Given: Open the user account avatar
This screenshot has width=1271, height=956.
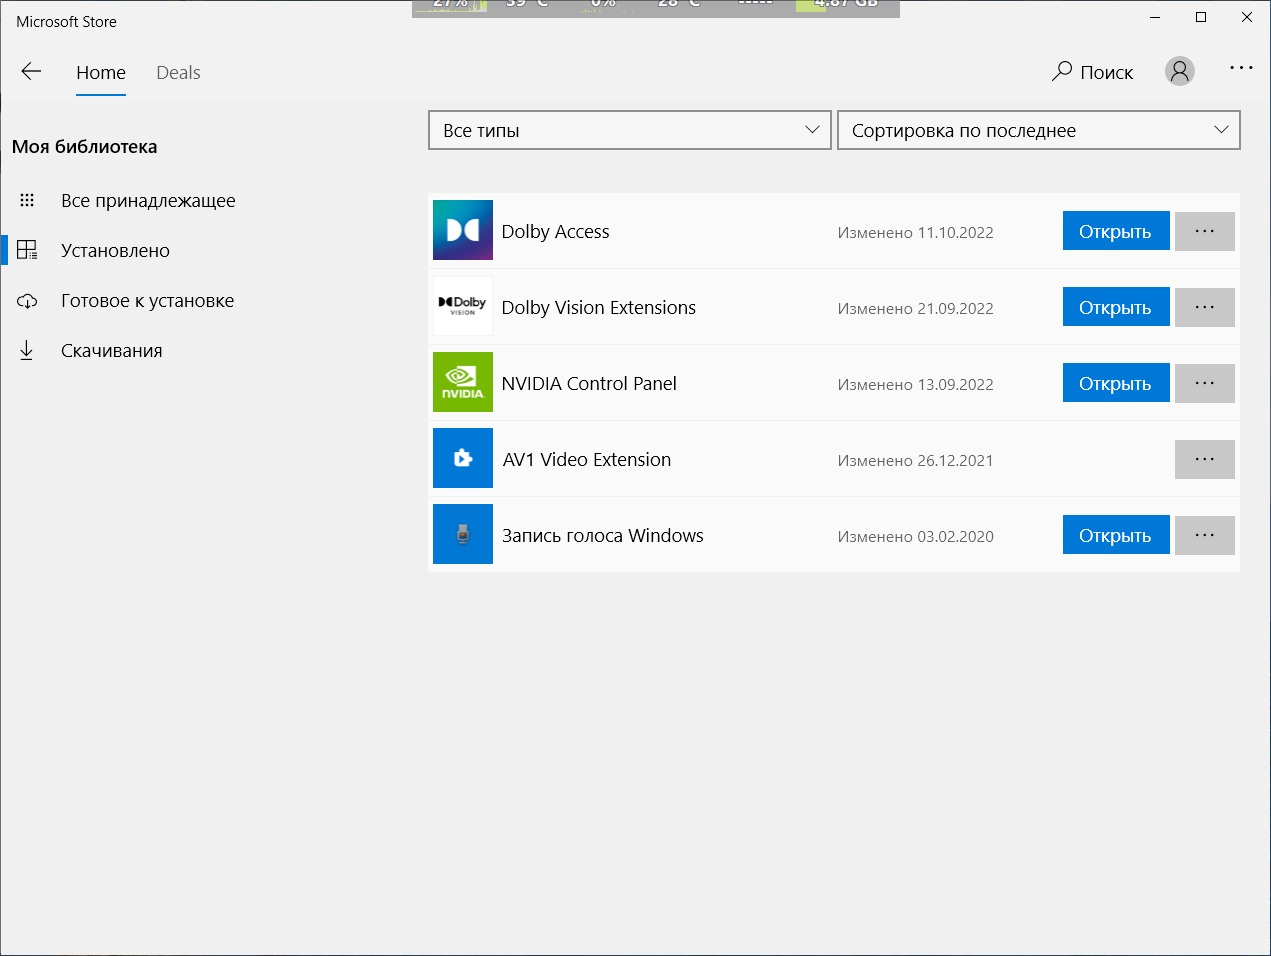Looking at the screenshot, I should (1180, 71).
